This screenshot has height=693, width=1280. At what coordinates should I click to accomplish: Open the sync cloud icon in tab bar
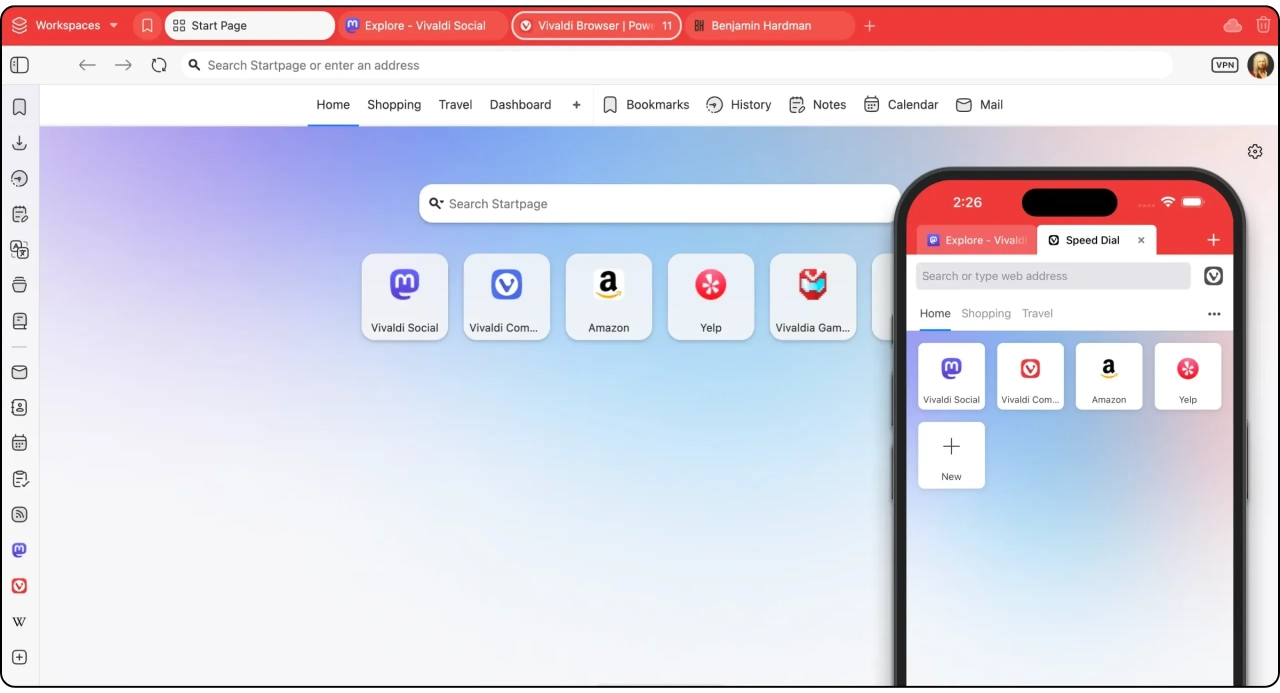point(1232,26)
